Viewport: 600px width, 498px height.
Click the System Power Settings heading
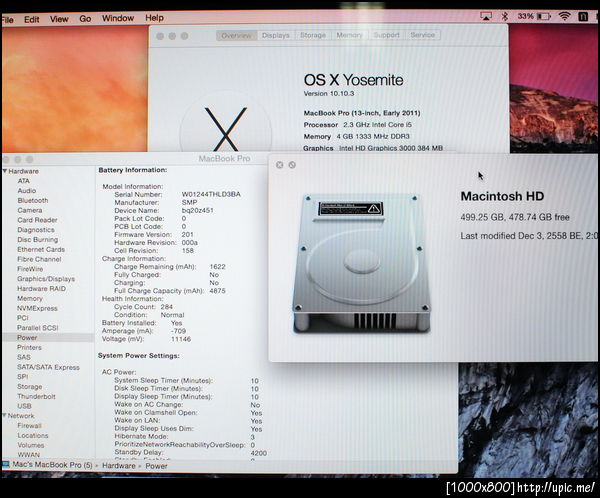pos(138,356)
